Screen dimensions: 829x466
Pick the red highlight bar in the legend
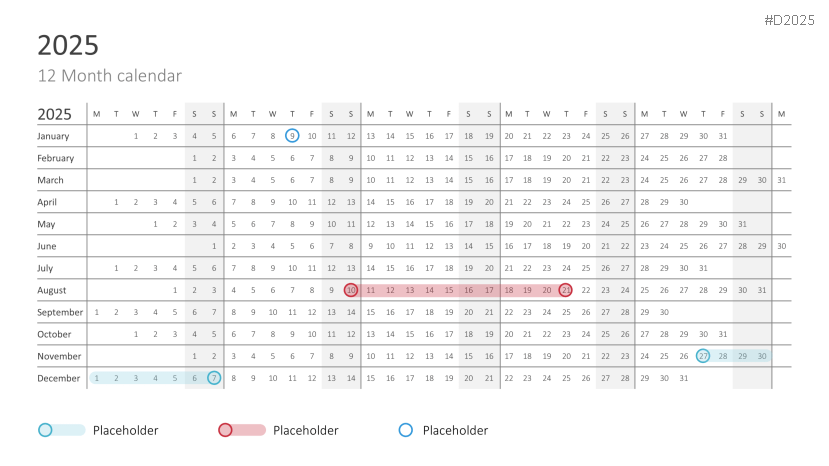click(x=250, y=430)
